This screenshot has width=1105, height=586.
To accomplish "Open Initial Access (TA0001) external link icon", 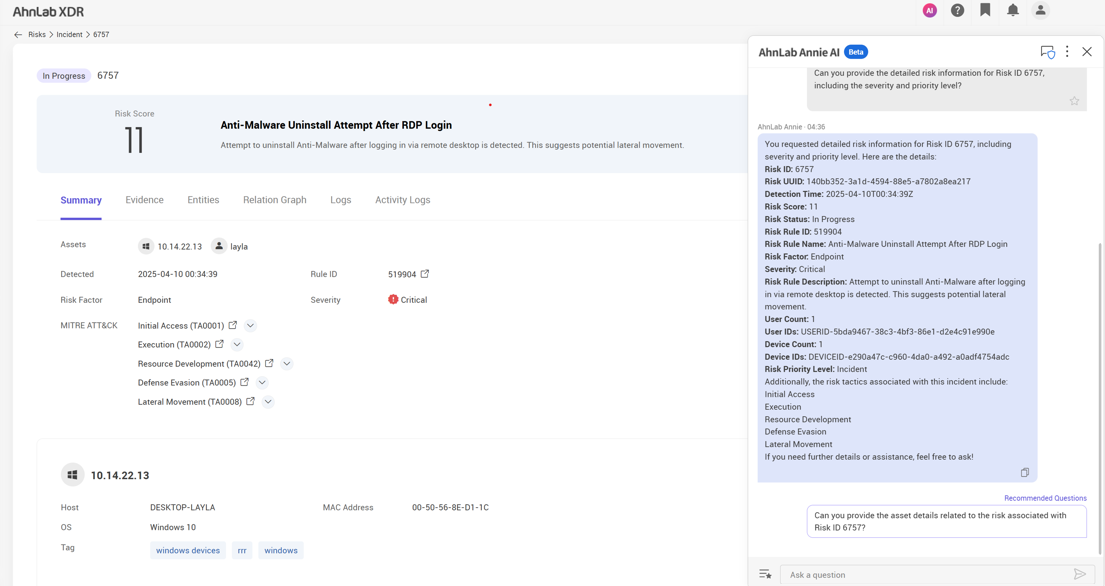I will [233, 325].
